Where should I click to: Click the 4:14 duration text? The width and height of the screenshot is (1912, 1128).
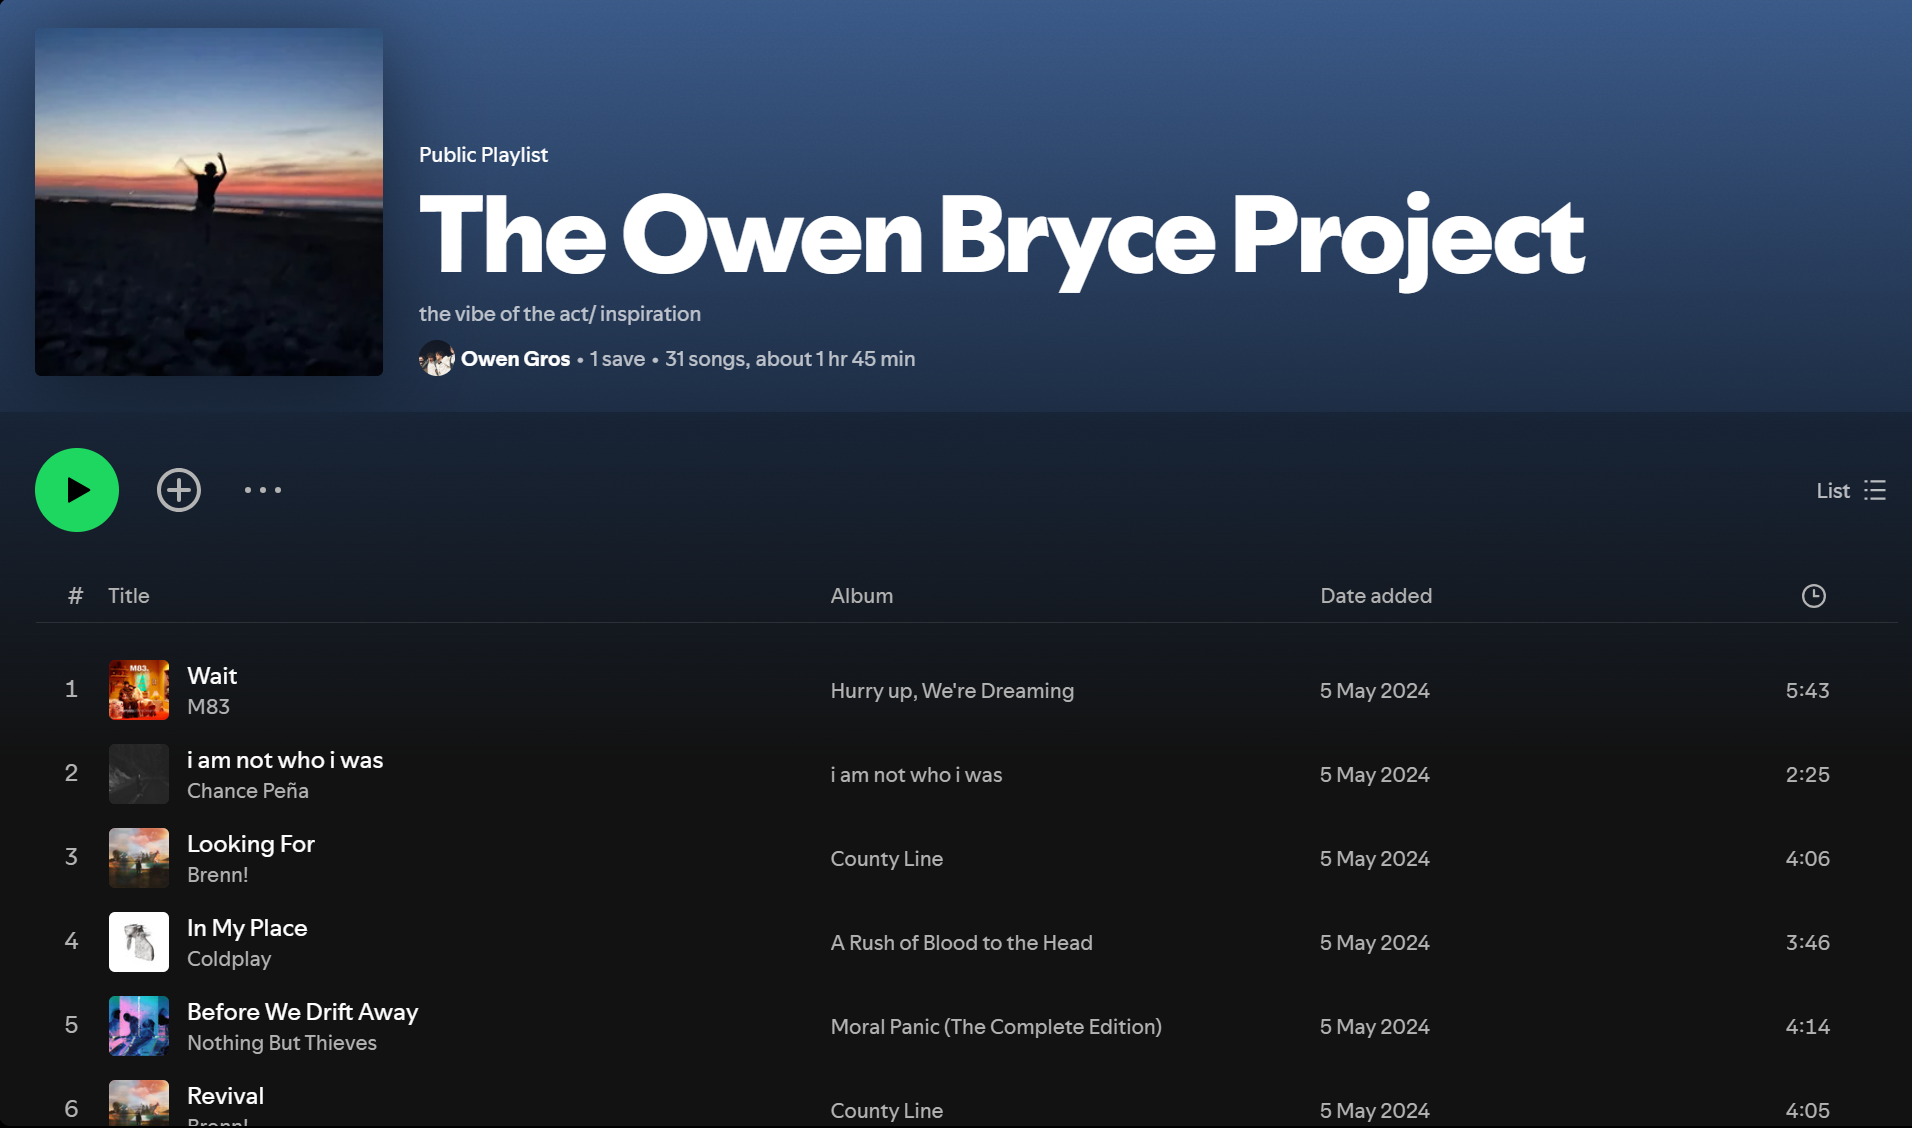pos(1808,1027)
